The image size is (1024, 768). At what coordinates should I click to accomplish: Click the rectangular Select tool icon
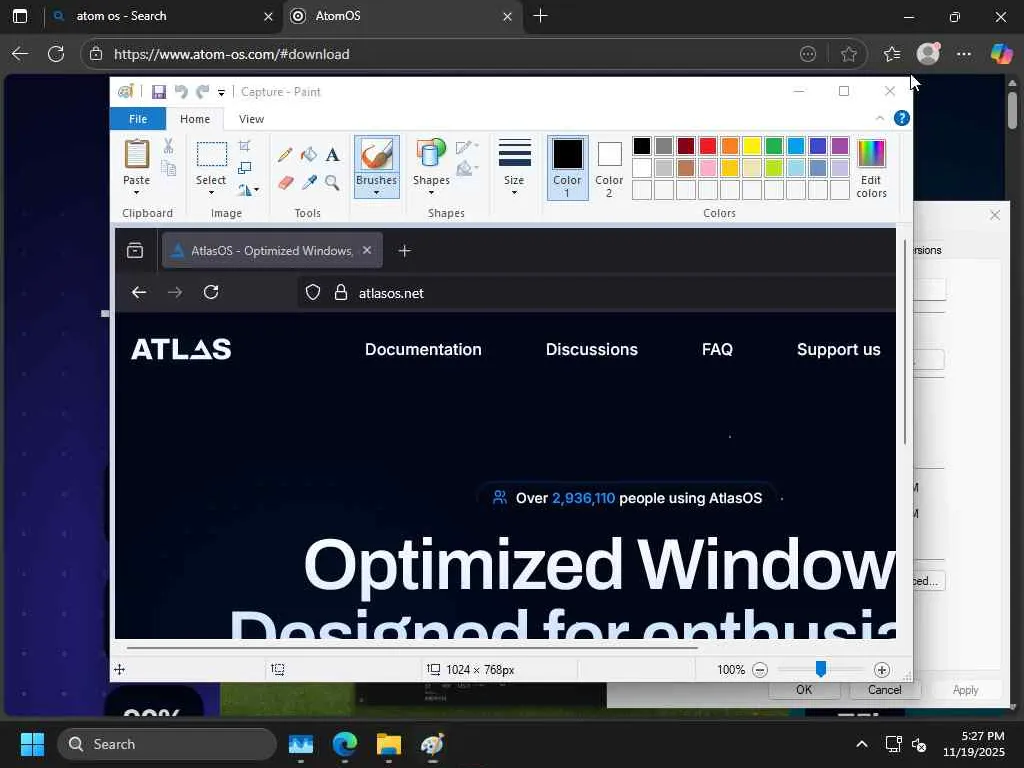point(212,155)
